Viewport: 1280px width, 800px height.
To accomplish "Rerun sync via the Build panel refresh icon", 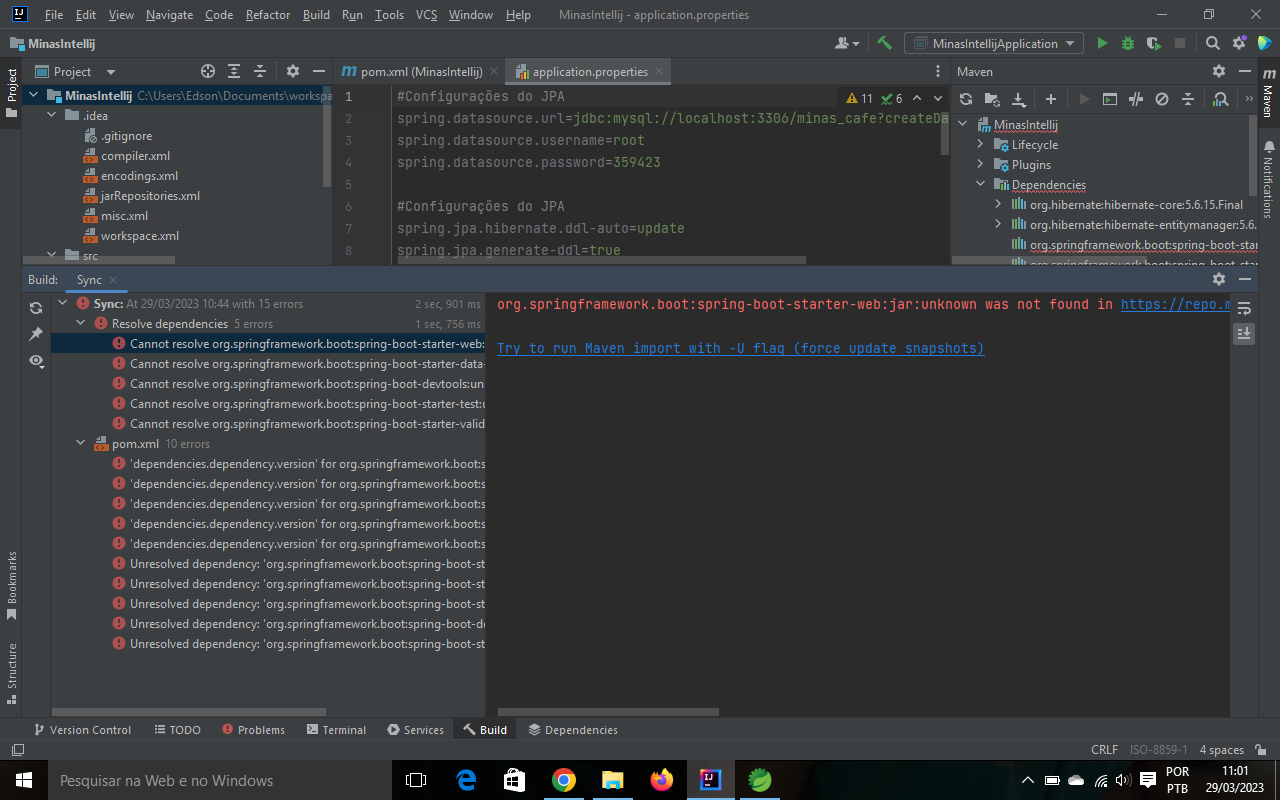I will coord(36,308).
